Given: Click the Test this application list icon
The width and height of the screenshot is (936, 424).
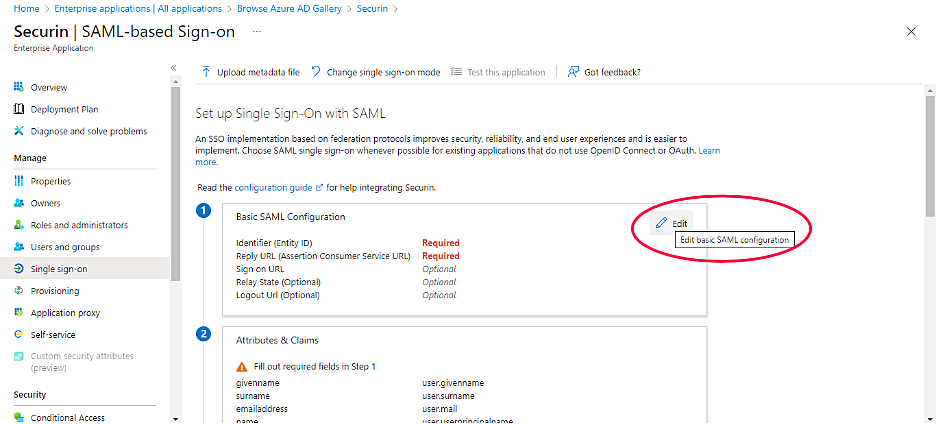Looking at the screenshot, I should (x=456, y=72).
